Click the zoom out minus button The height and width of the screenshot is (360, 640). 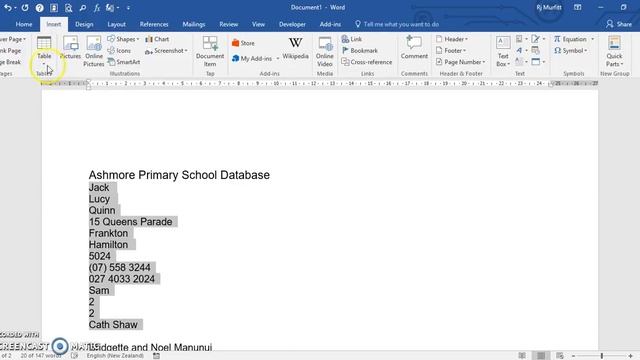coord(573,356)
